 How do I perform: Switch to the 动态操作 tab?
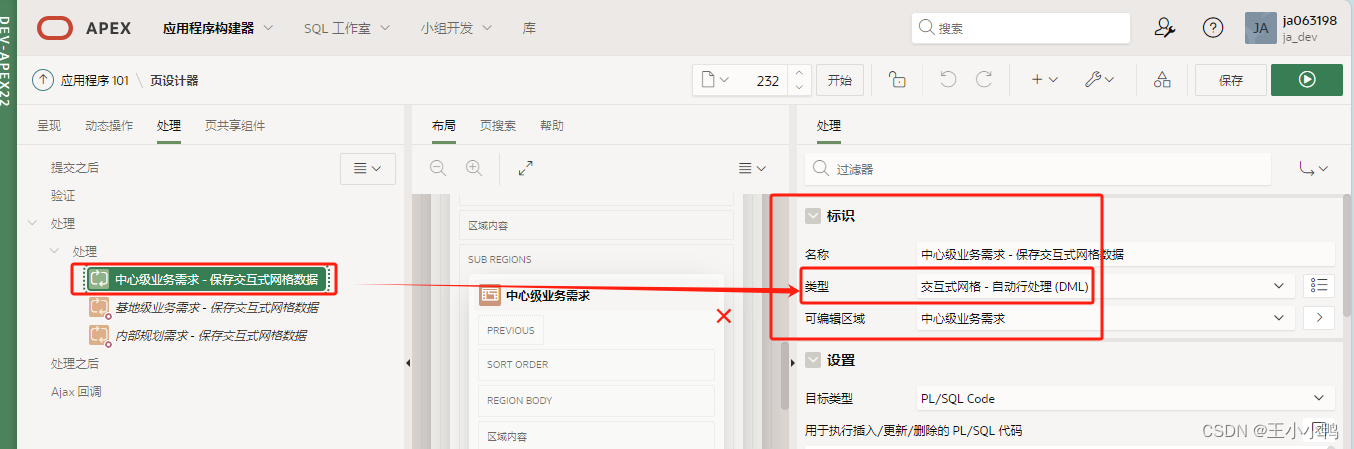109,125
